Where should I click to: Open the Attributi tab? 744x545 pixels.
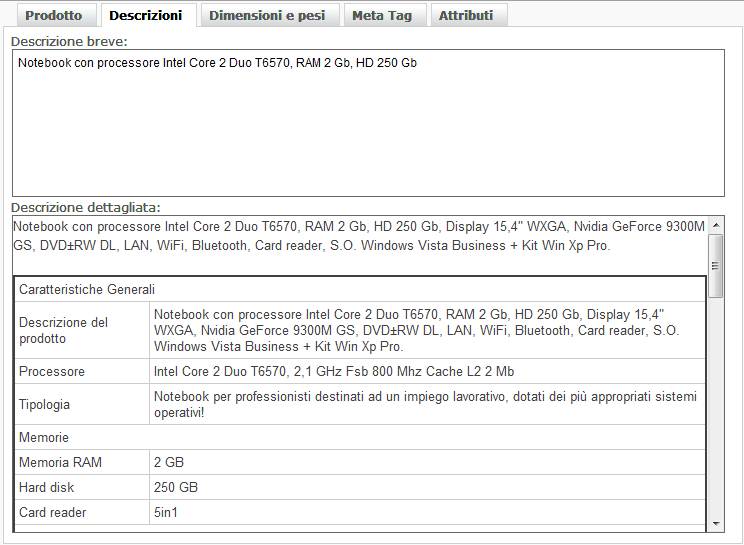coord(466,15)
